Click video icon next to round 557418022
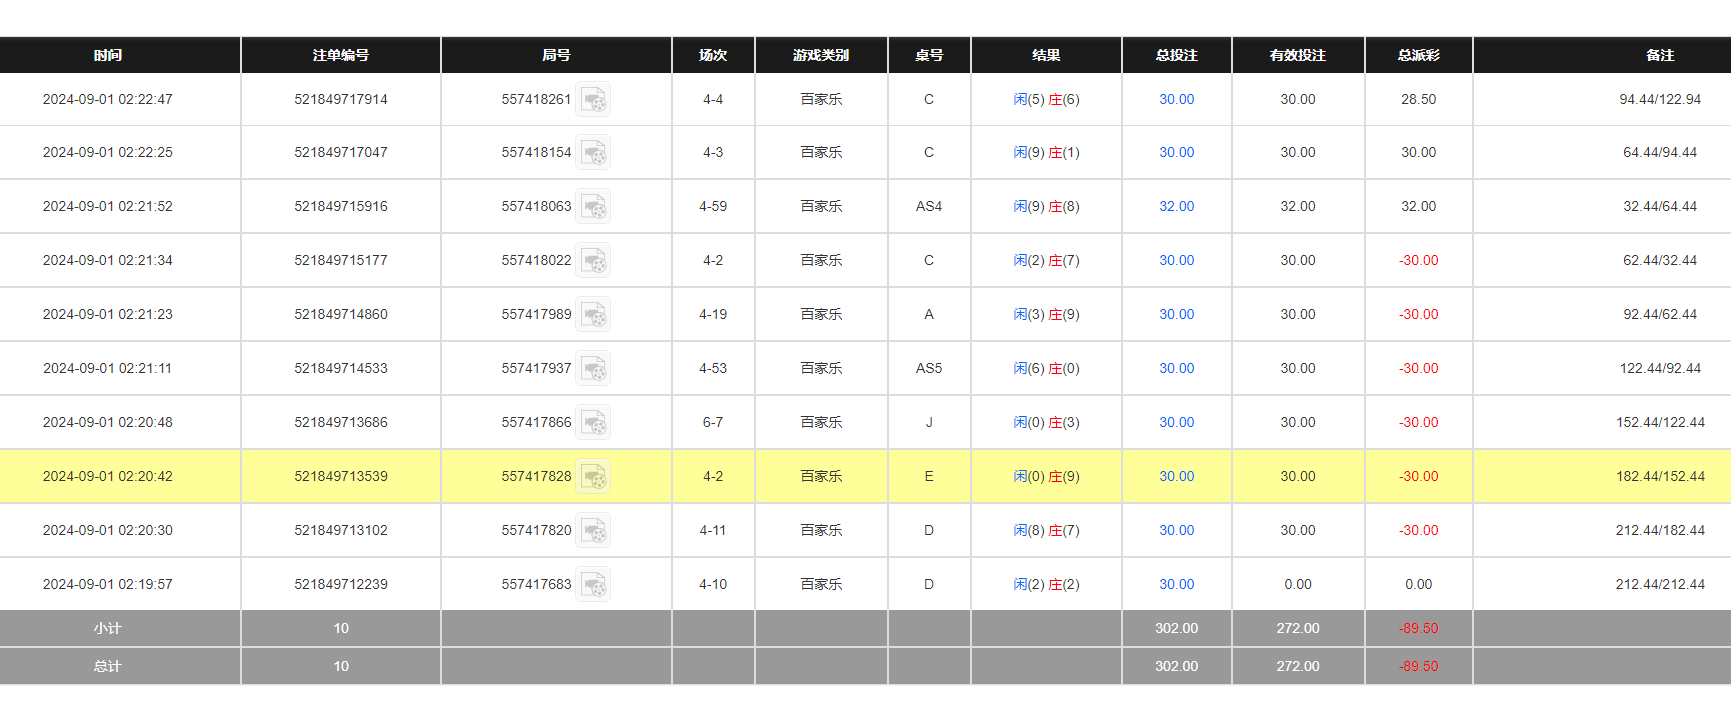The width and height of the screenshot is (1731, 718). coord(594,261)
